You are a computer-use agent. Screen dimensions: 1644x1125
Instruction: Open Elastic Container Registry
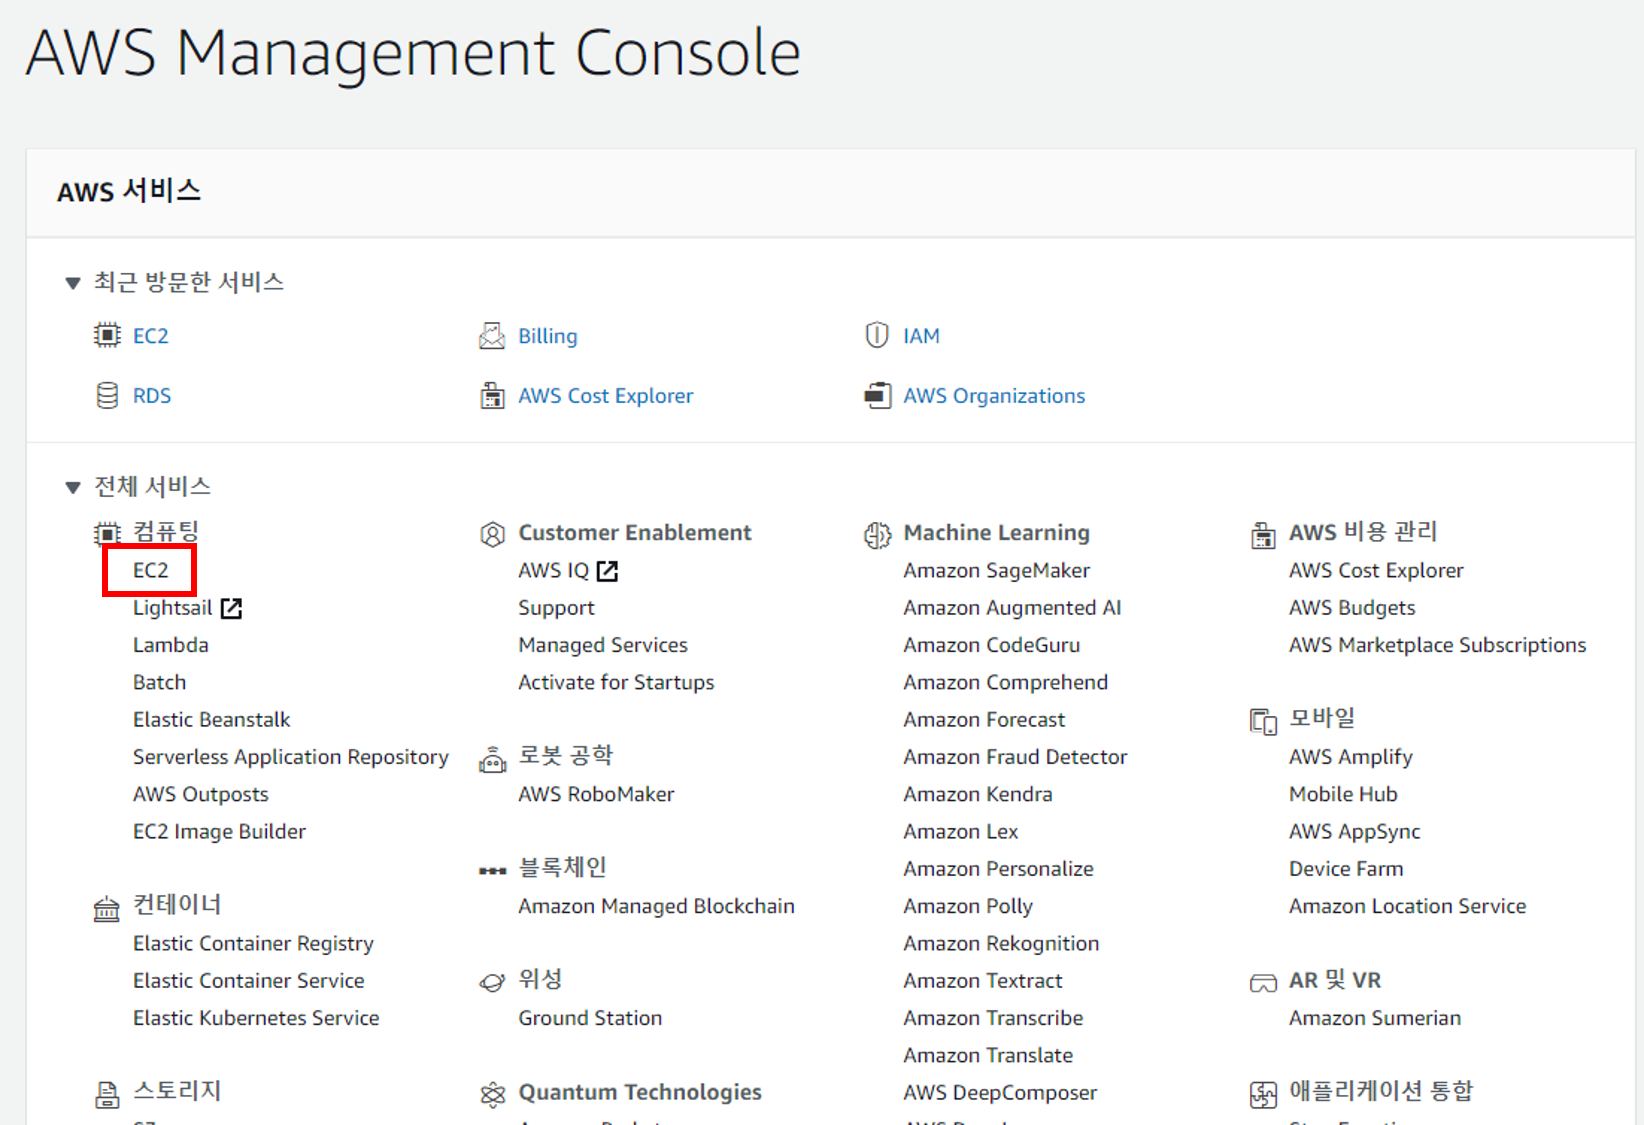(x=253, y=943)
